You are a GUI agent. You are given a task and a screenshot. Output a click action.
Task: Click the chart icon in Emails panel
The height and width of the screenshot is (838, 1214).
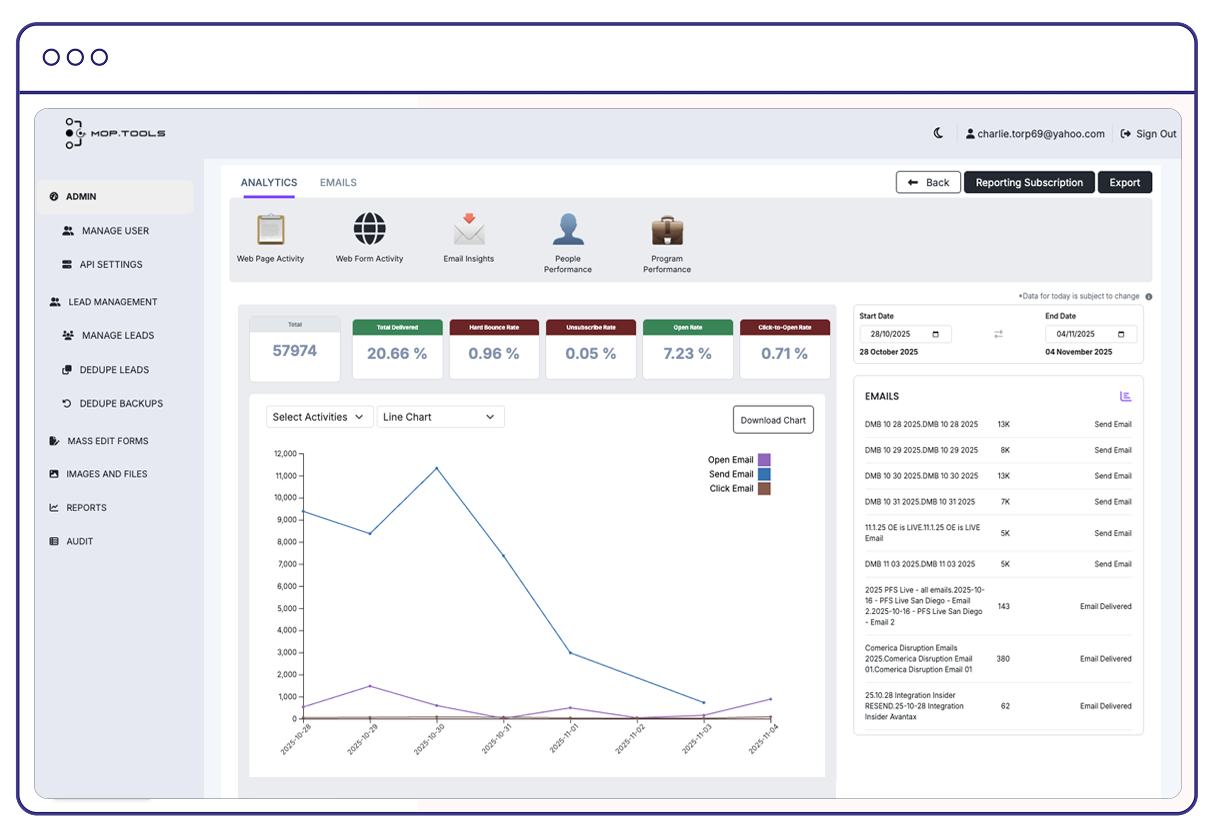[1125, 397]
